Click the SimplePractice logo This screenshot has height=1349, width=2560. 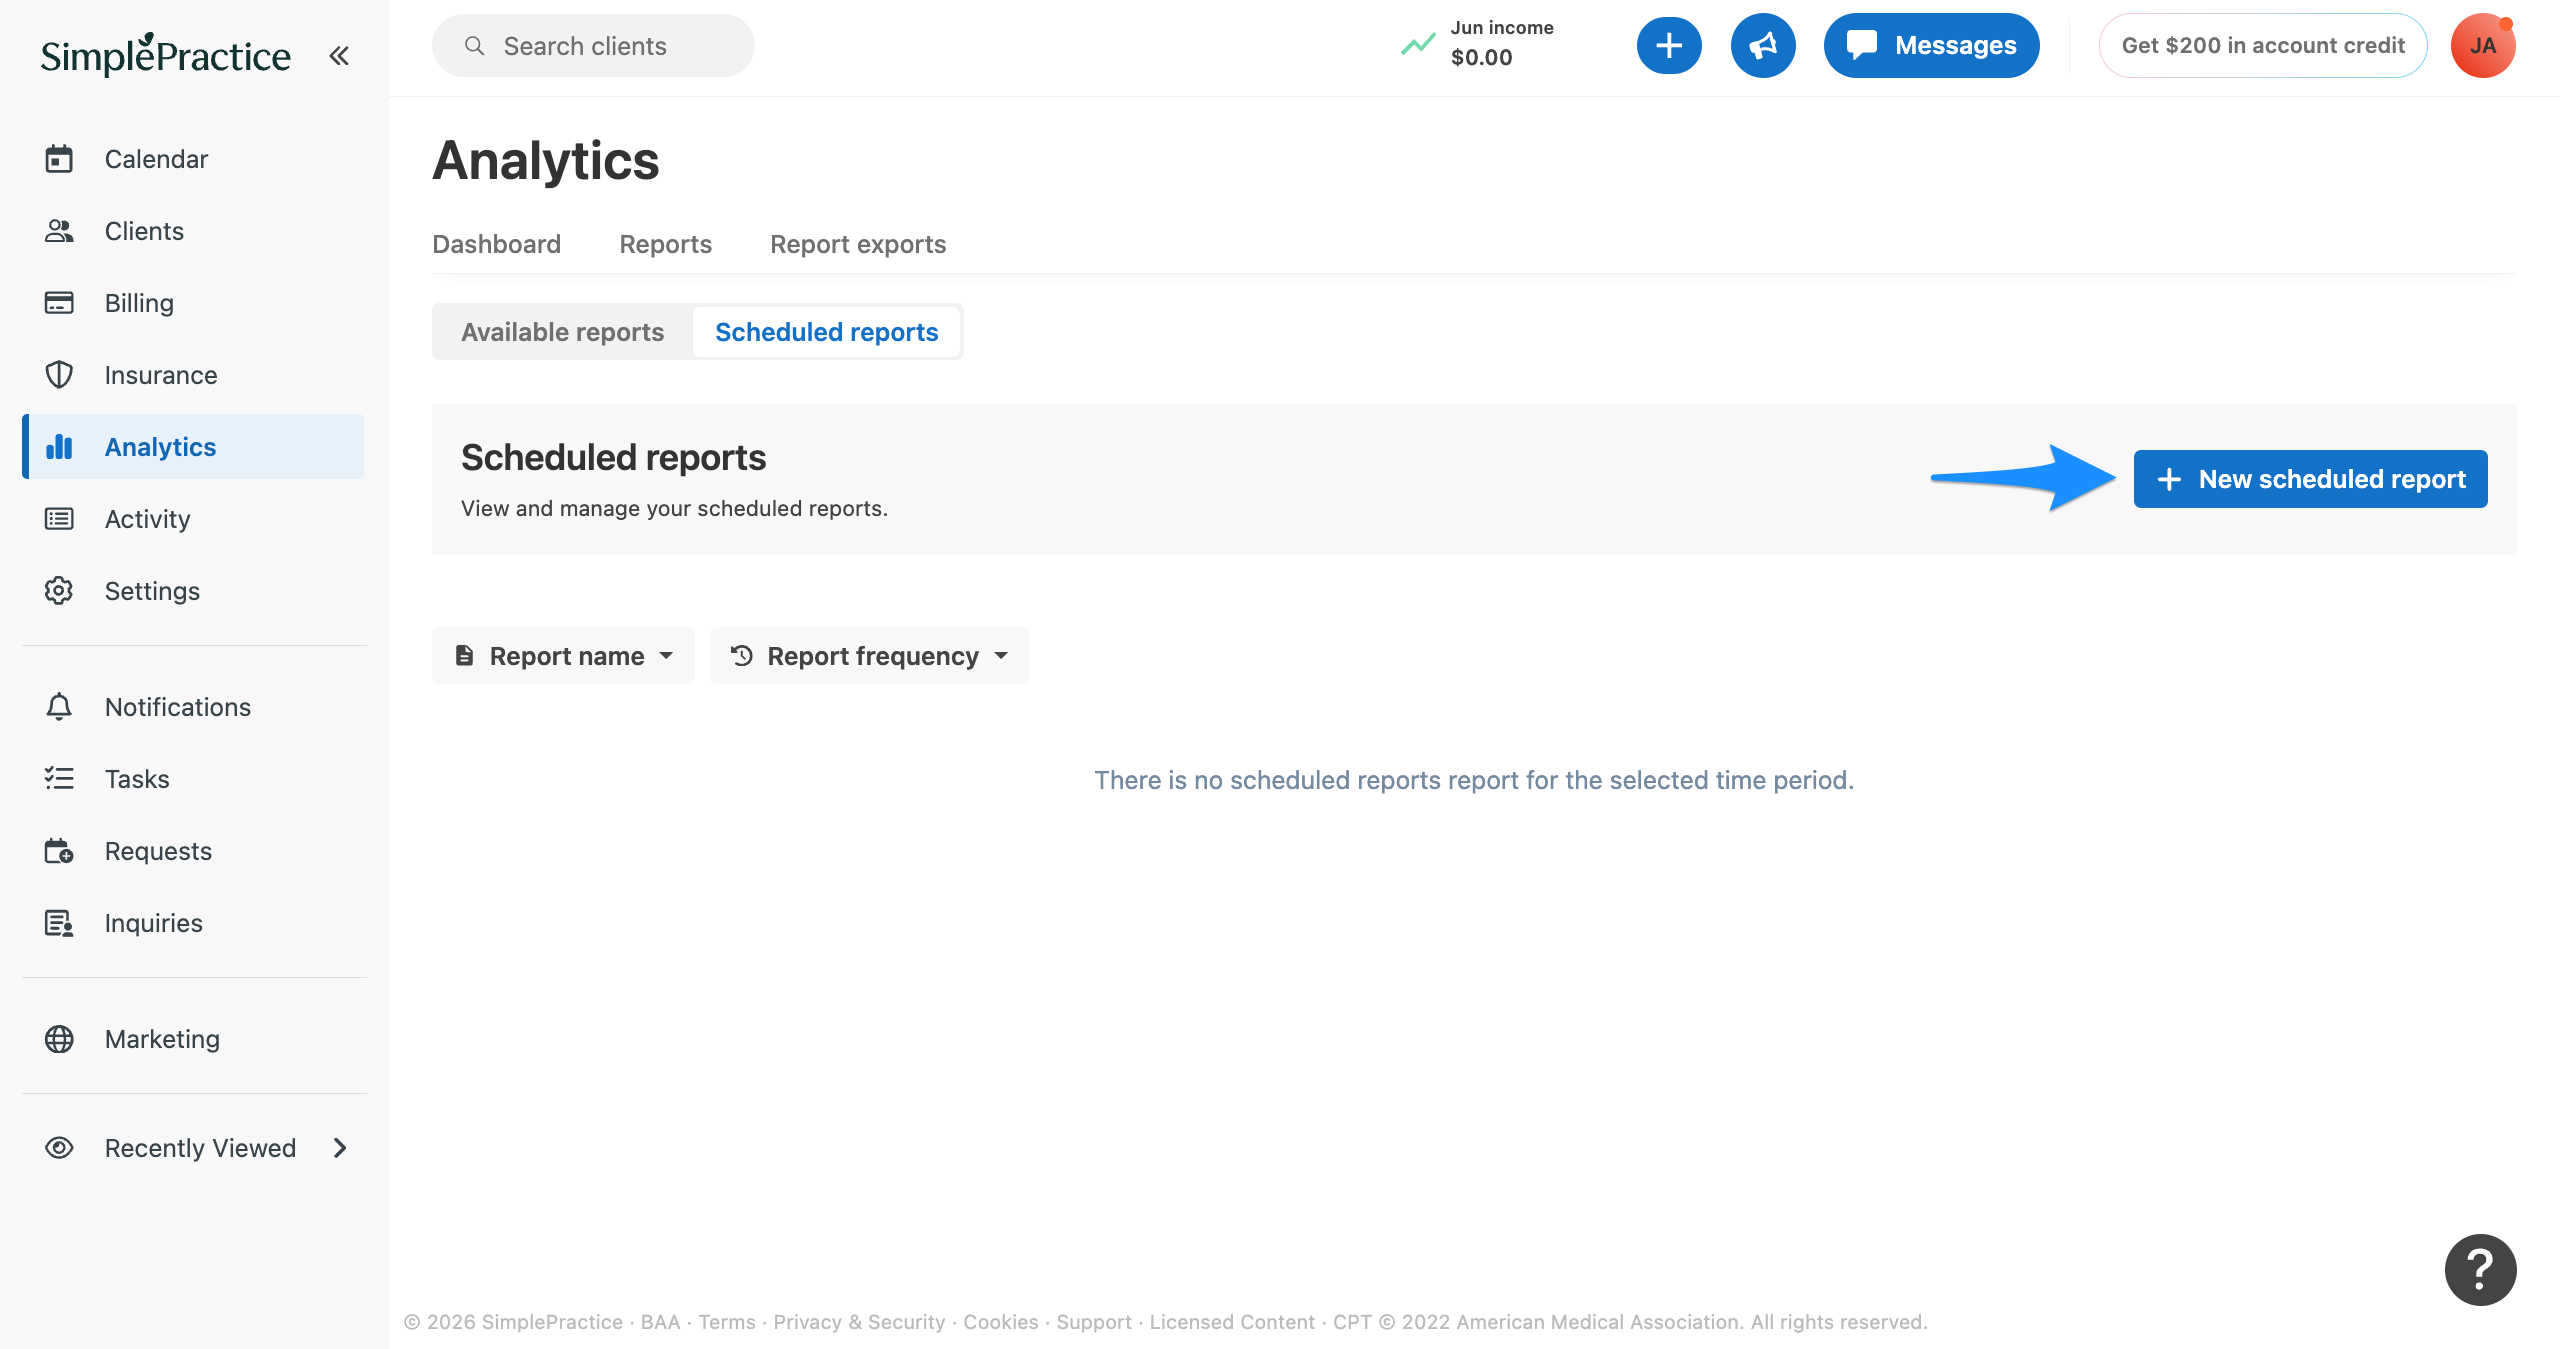click(x=165, y=55)
